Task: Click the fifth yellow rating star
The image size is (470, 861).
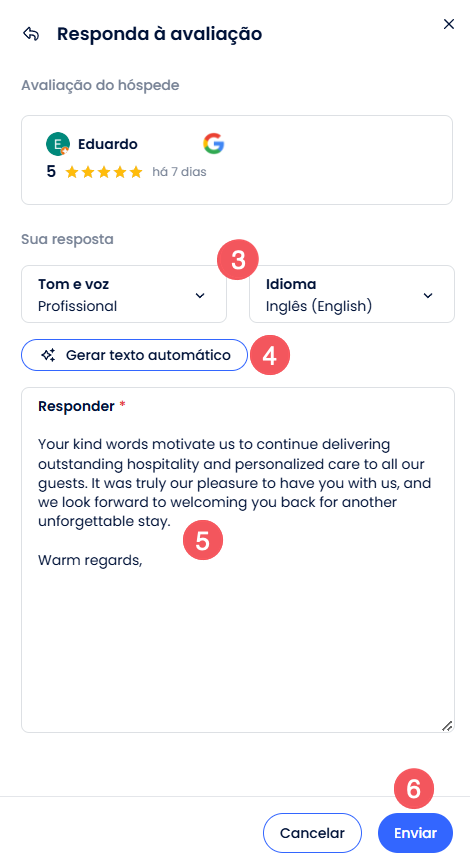Action: pyautogui.click(x=136, y=172)
